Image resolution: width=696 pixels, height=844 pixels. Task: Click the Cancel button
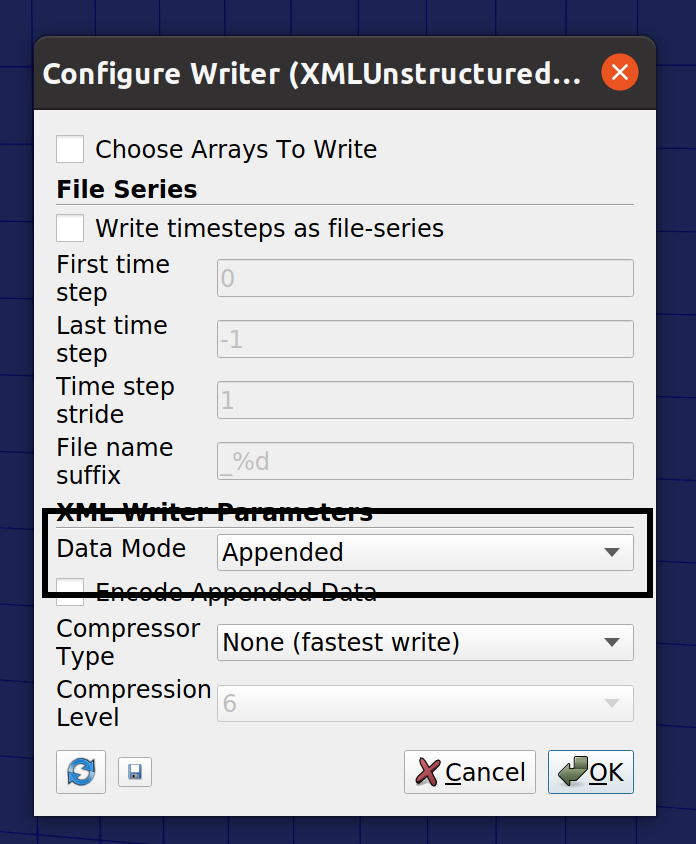[470, 772]
